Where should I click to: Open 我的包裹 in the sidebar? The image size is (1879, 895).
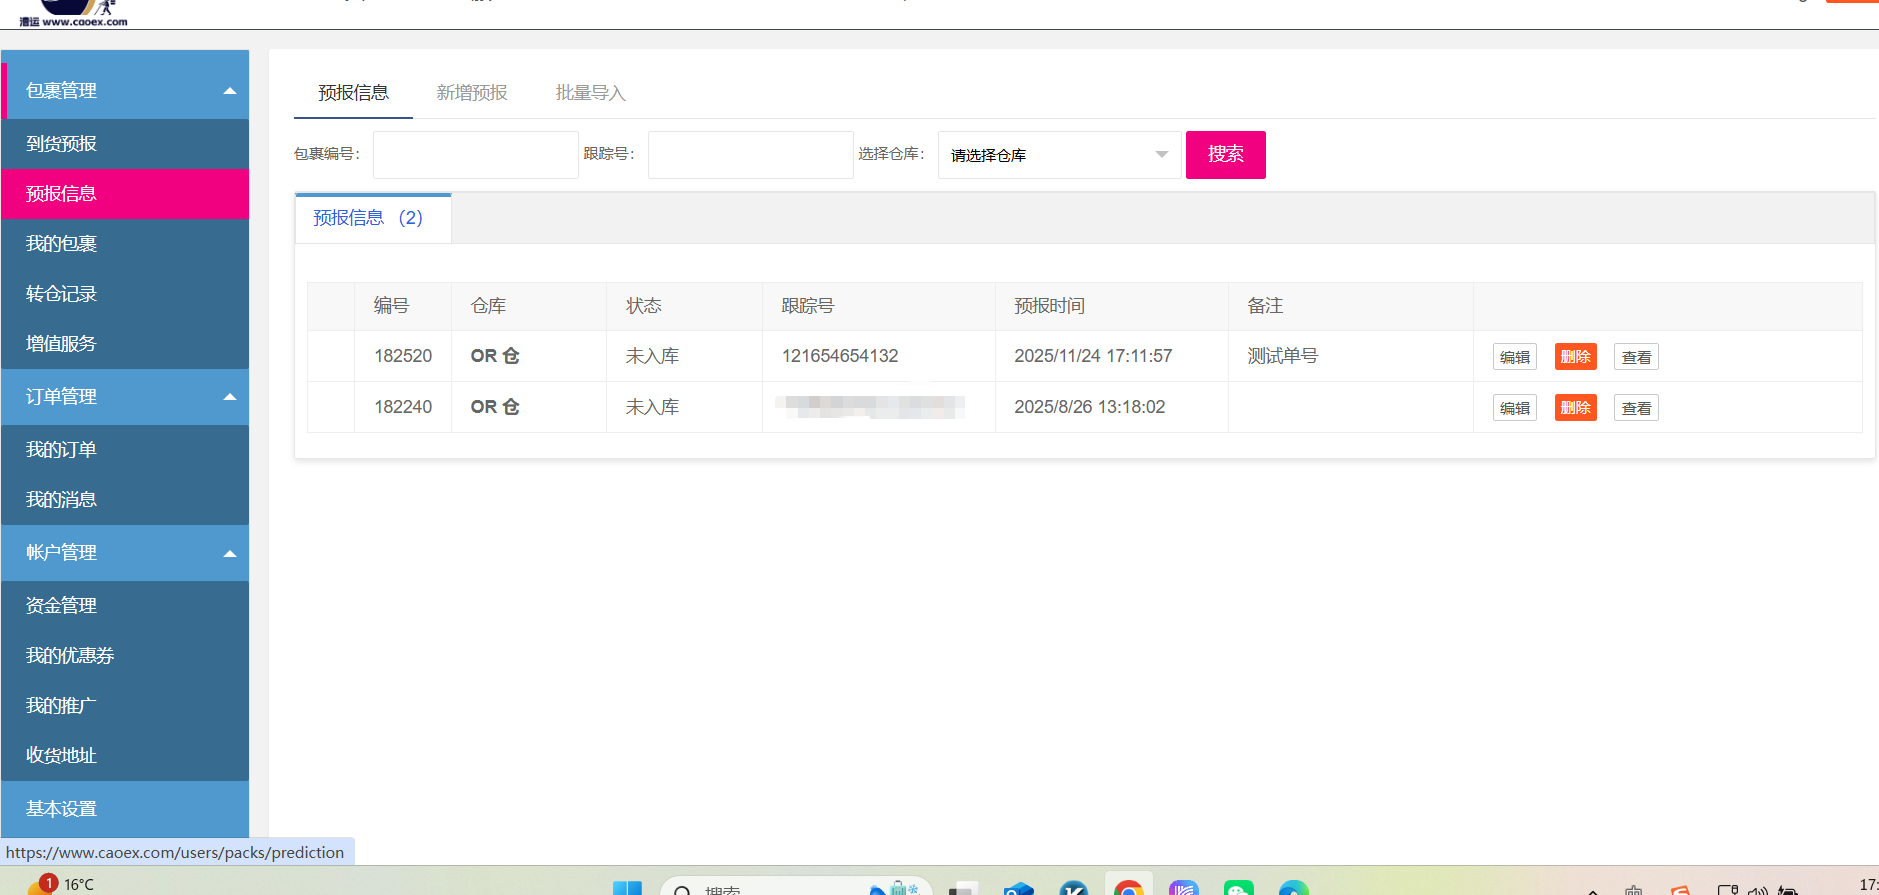coord(62,244)
